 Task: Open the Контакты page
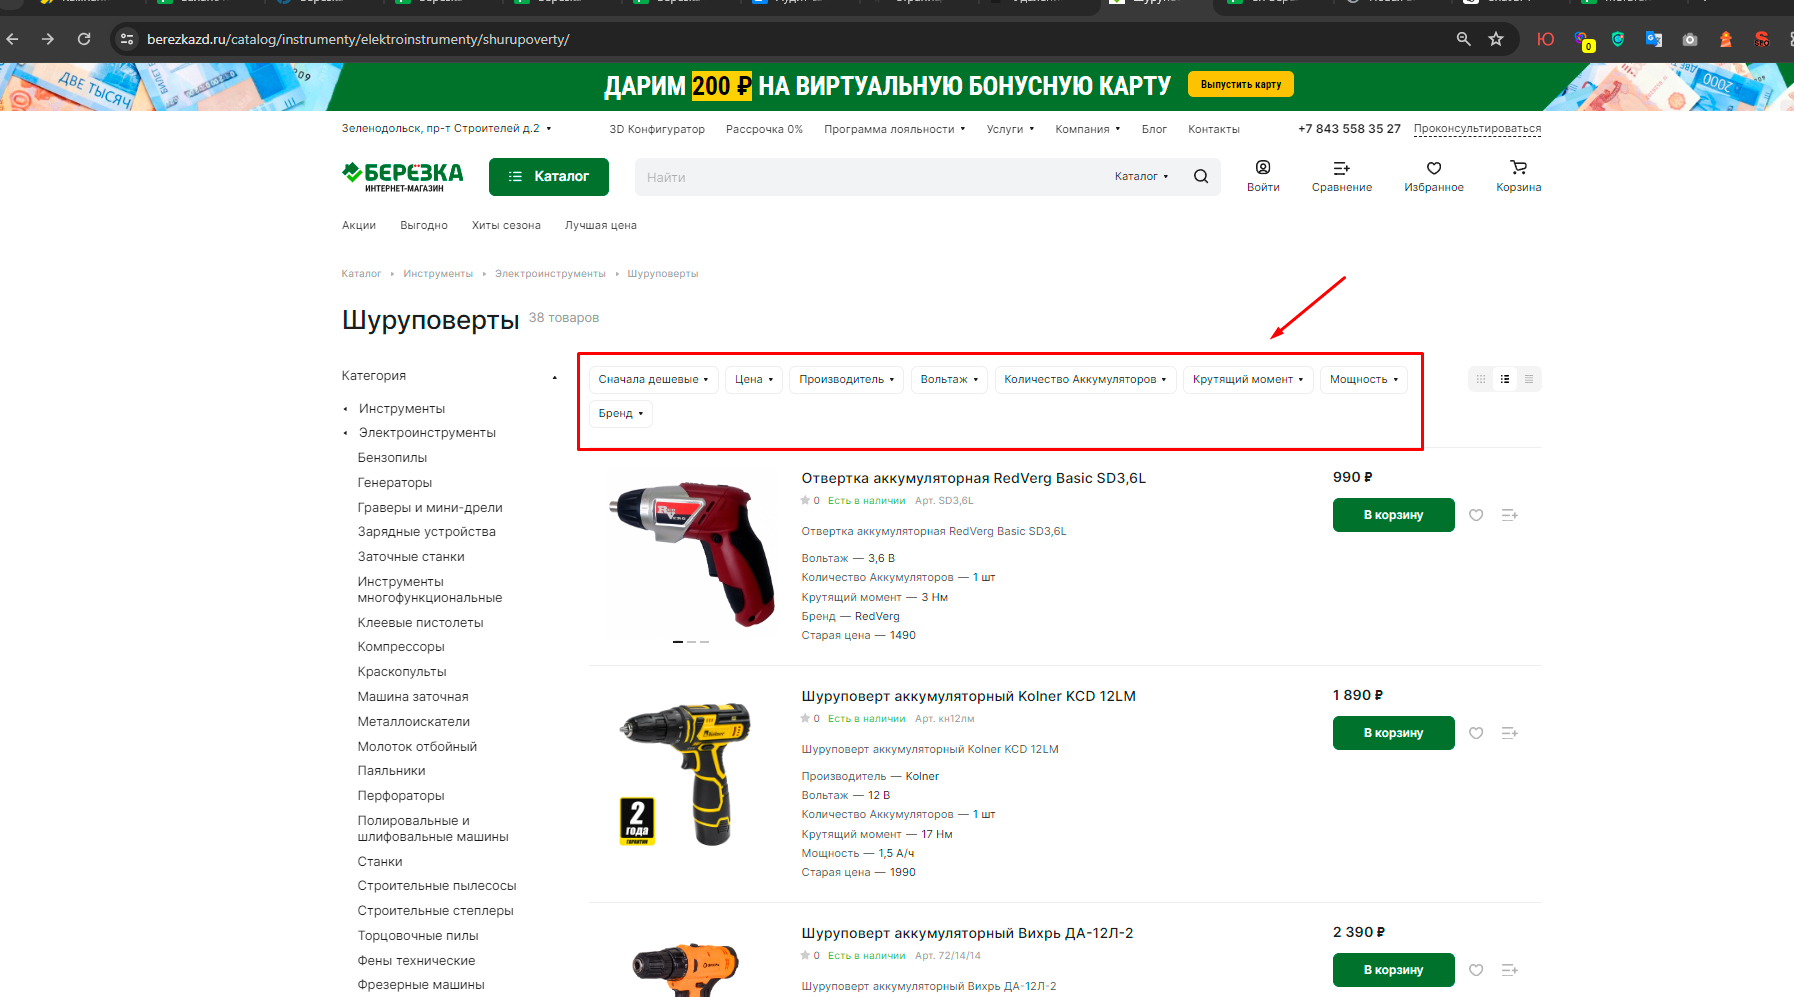pyautogui.click(x=1213, y=129)
